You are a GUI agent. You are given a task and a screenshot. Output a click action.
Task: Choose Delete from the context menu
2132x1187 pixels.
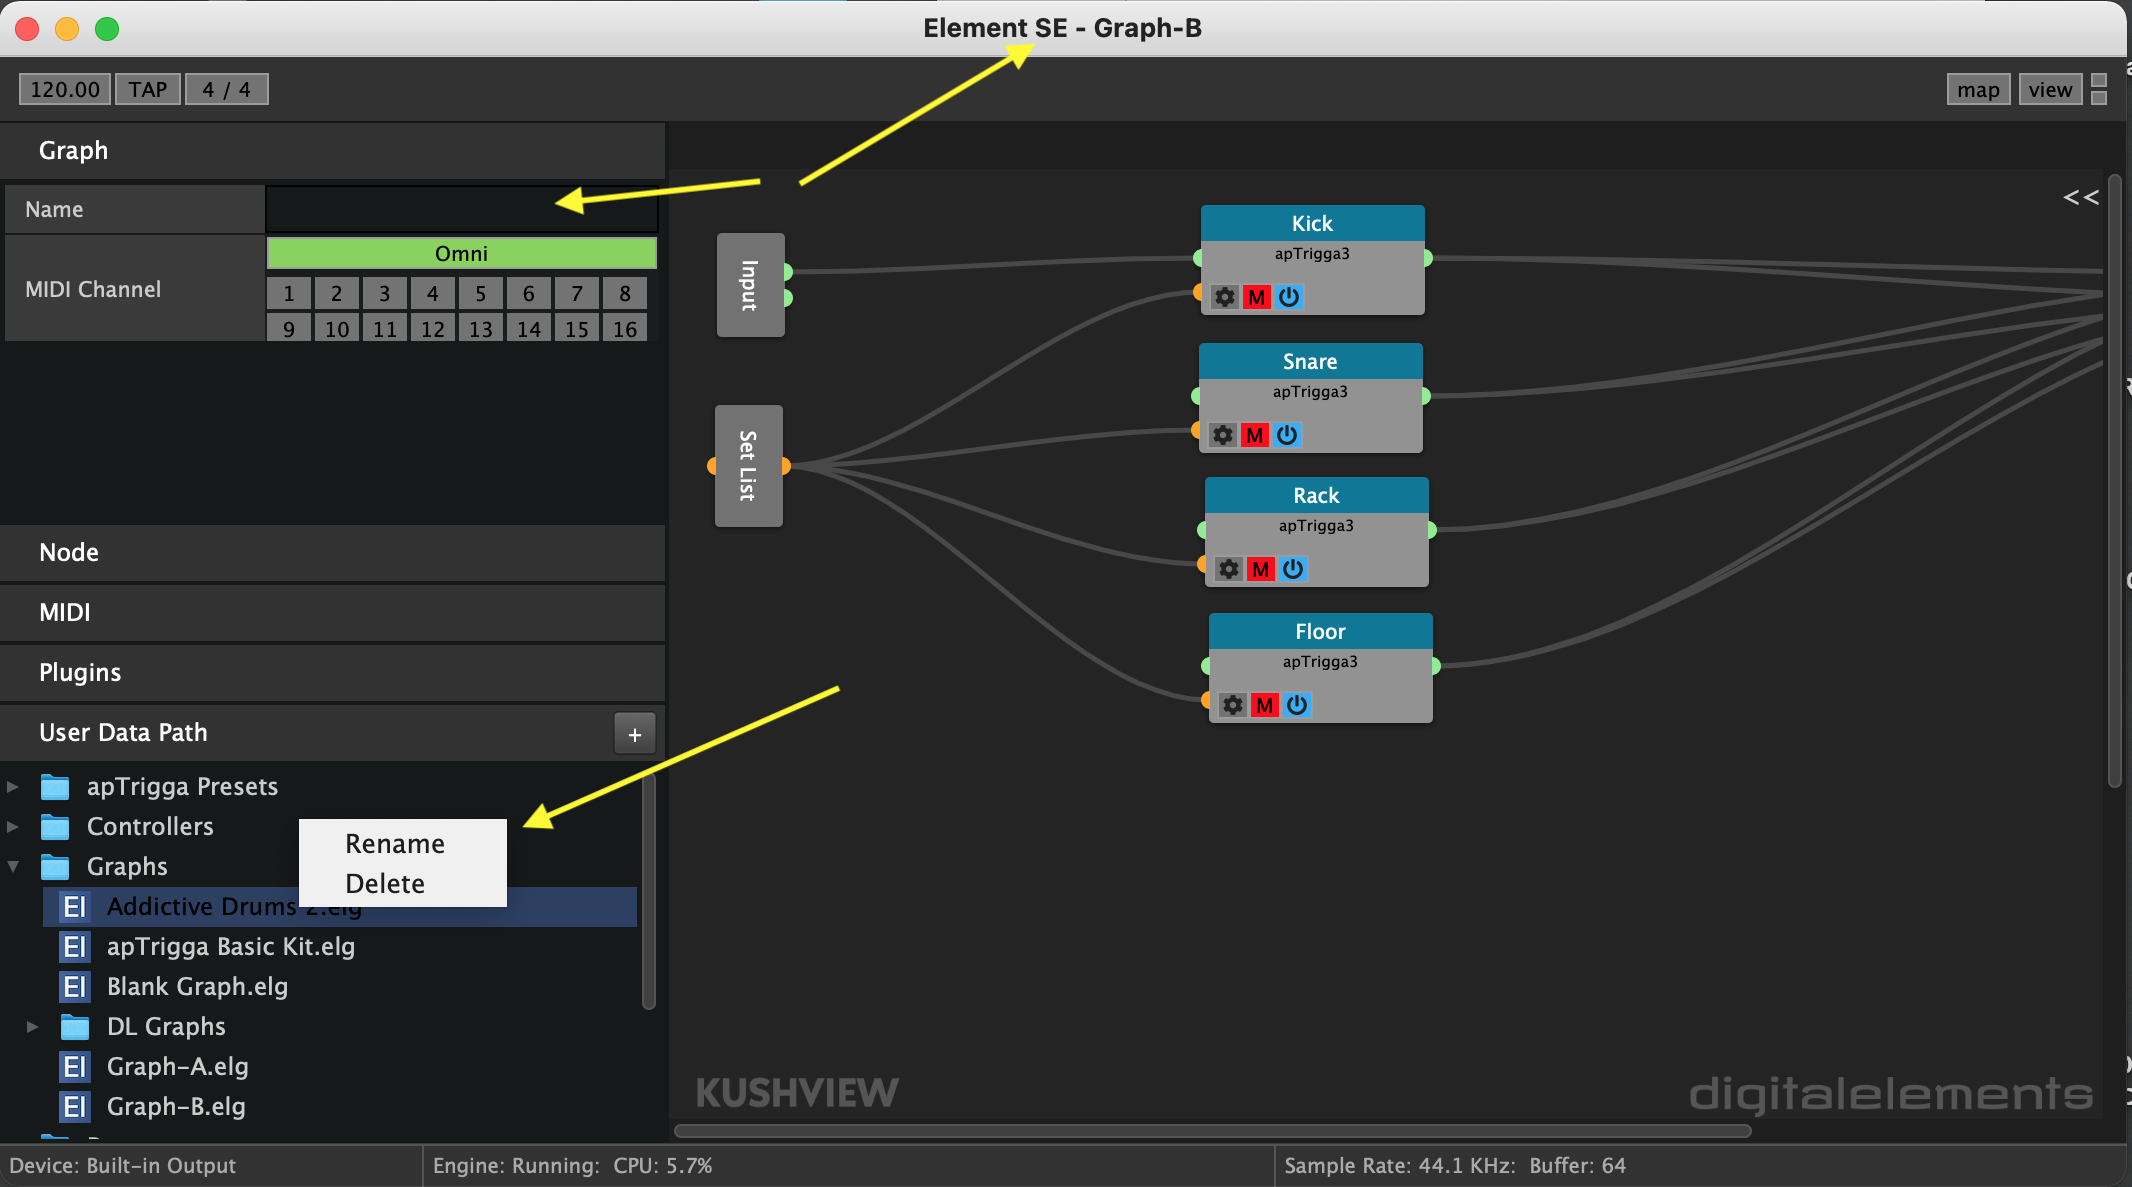tap(385, 883)
